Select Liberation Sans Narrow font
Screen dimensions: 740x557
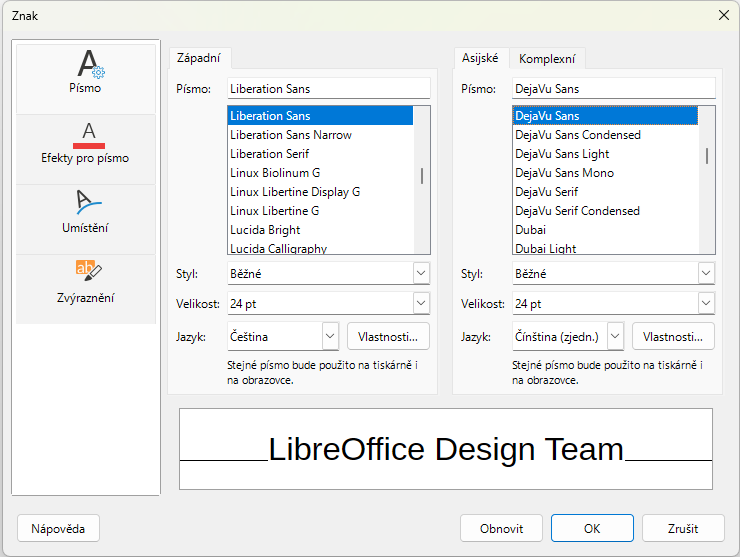320,135
